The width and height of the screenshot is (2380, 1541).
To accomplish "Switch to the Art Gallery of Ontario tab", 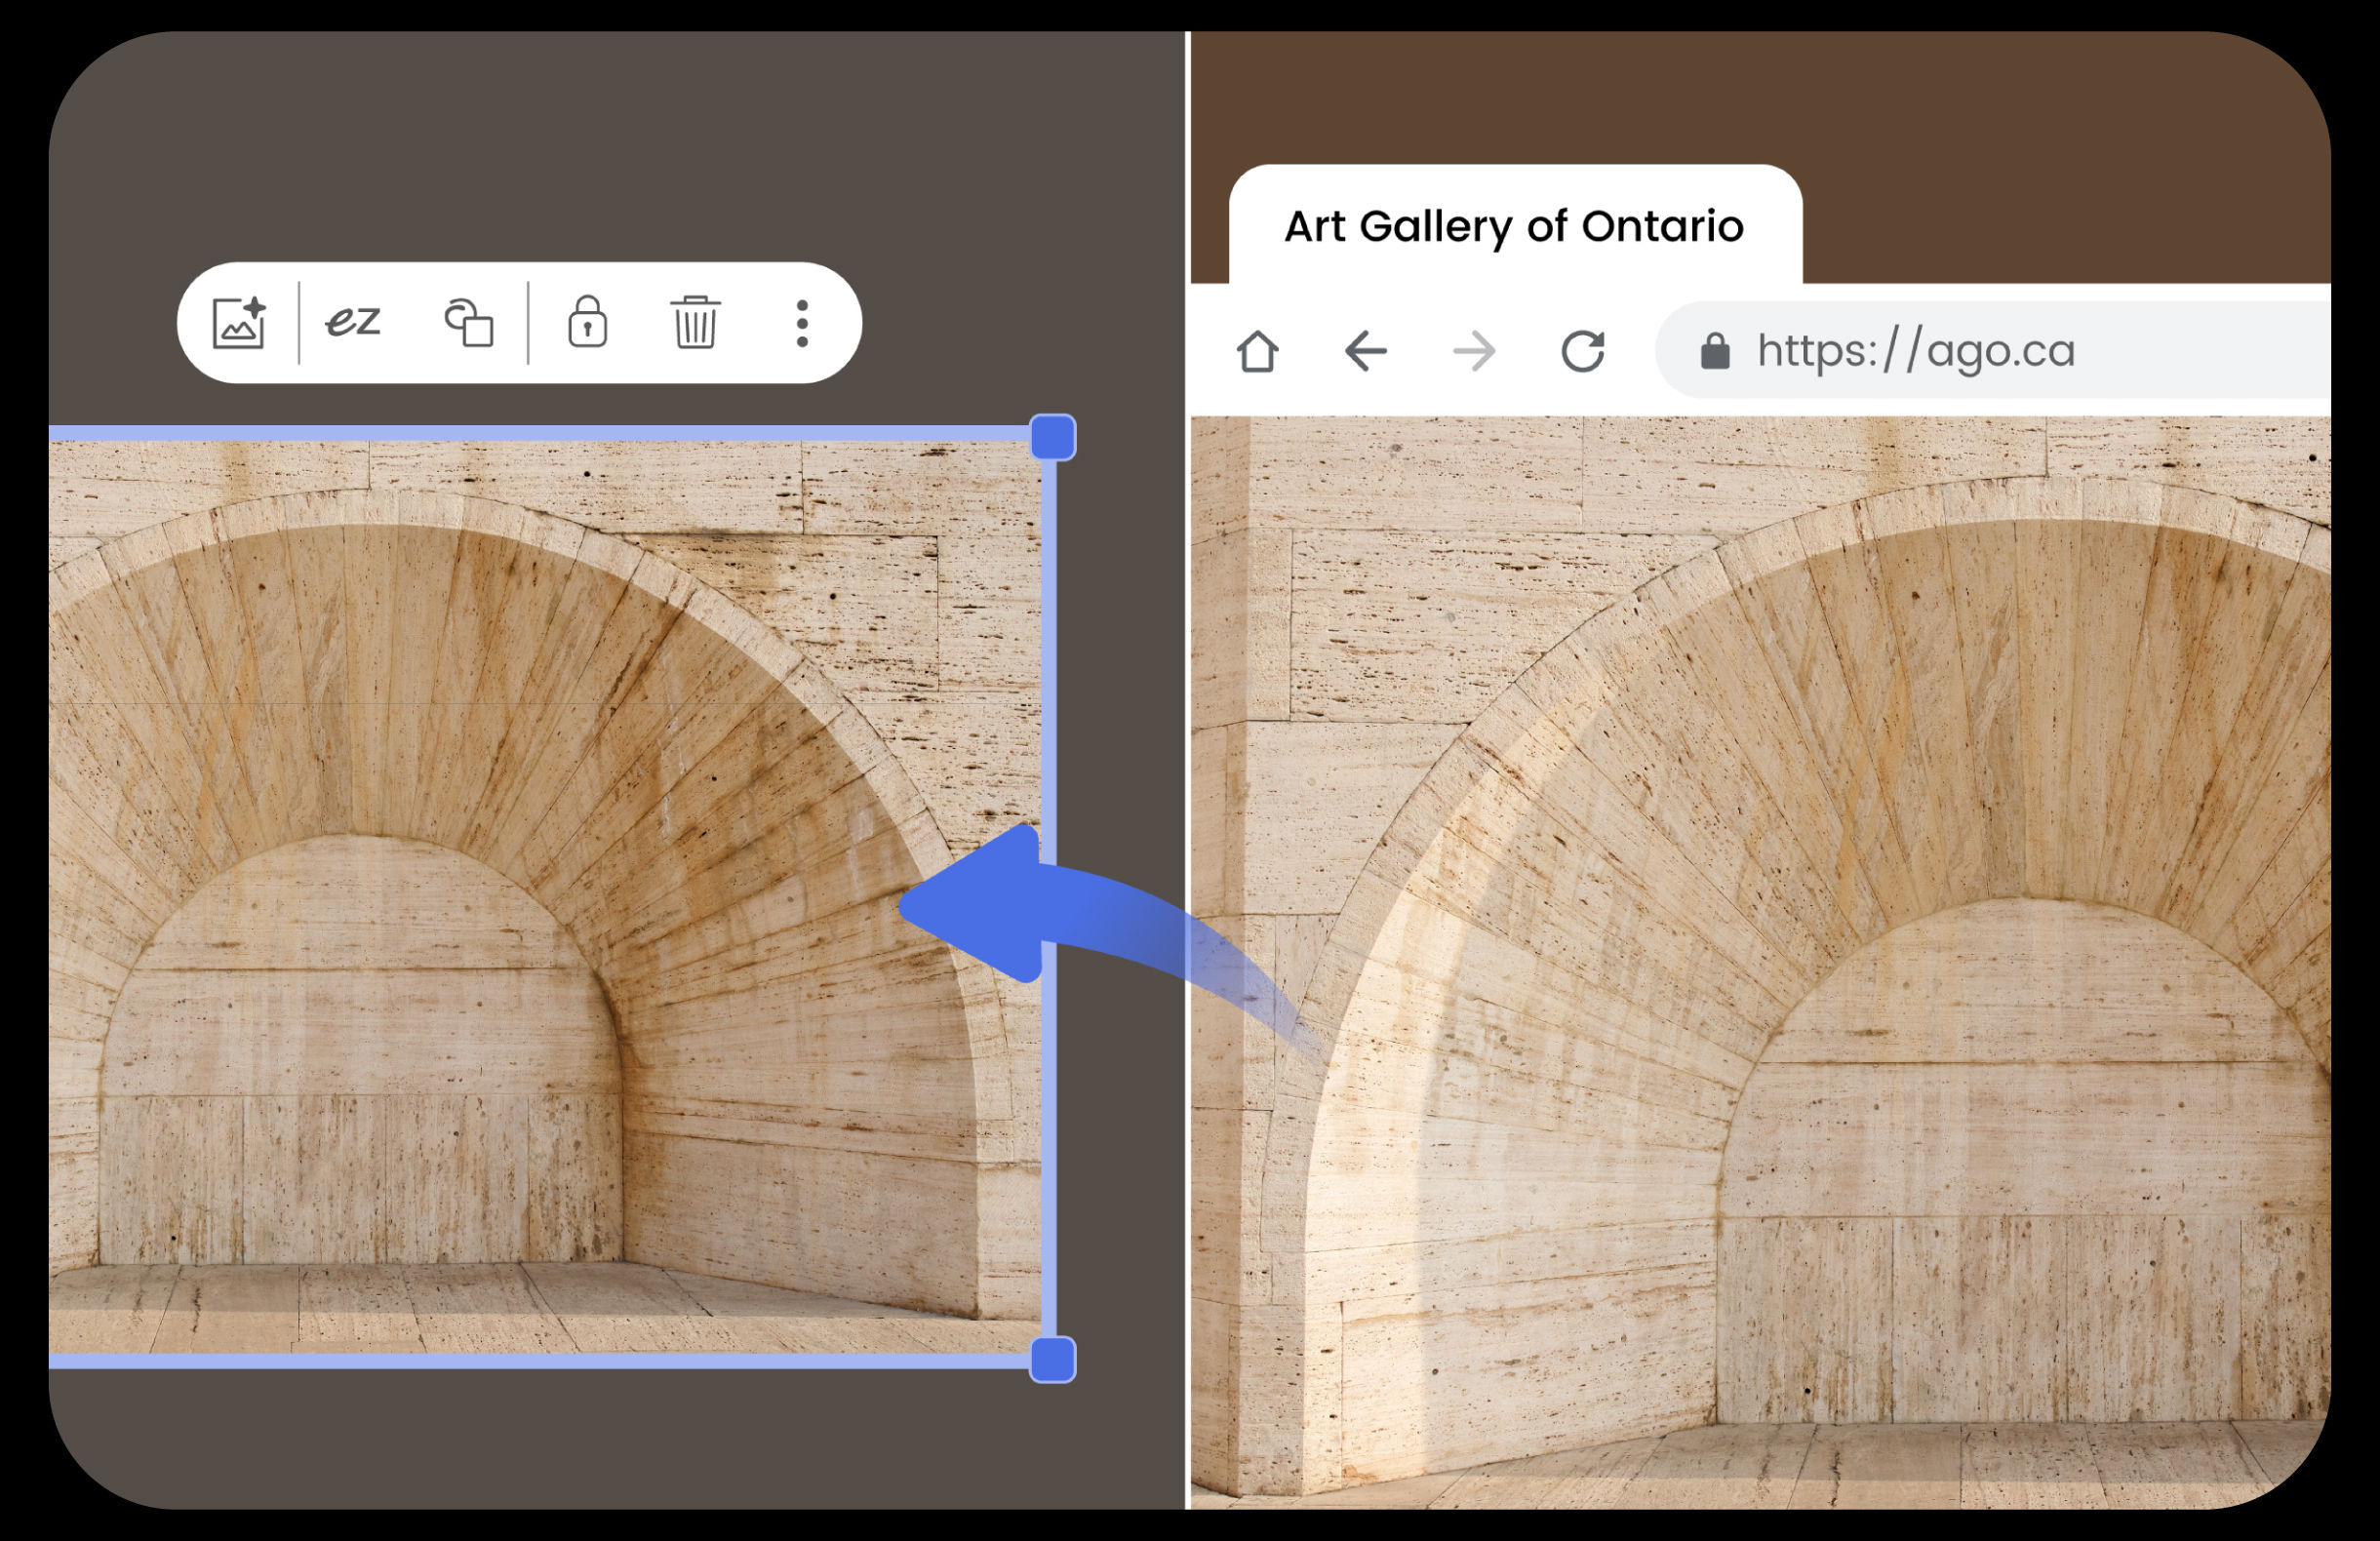I will (1513, 227).
